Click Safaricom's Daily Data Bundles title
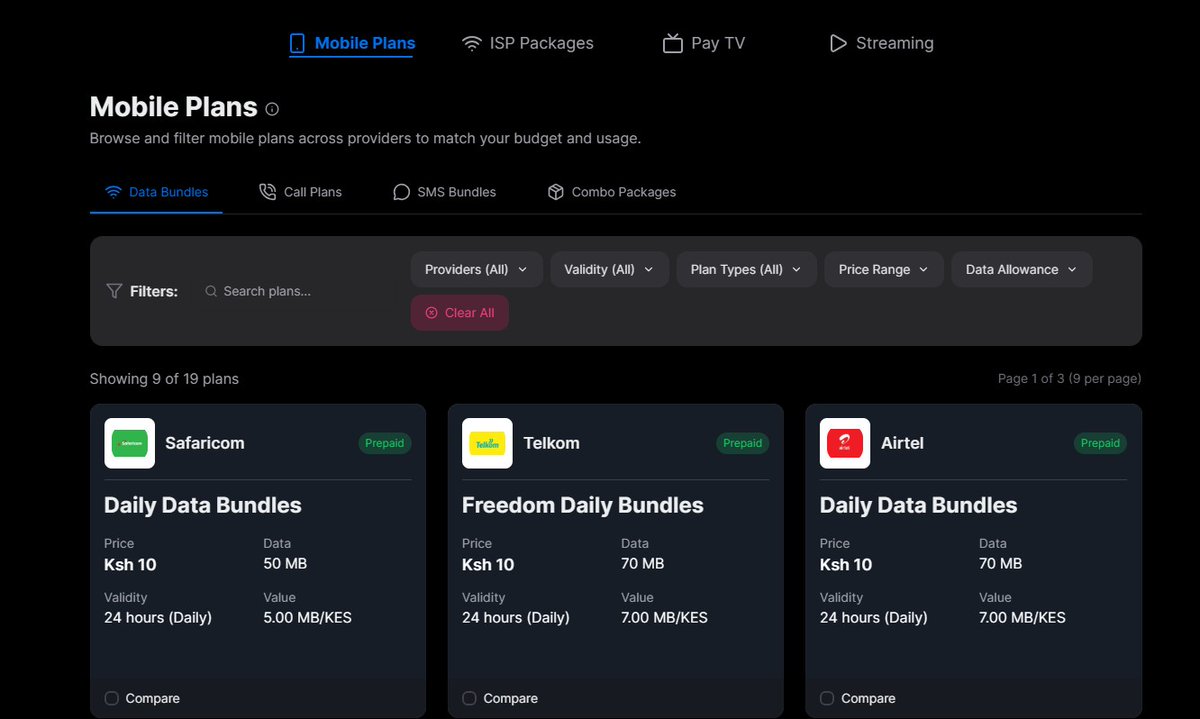The image size is (1200, 719). [x=203, y=505]
